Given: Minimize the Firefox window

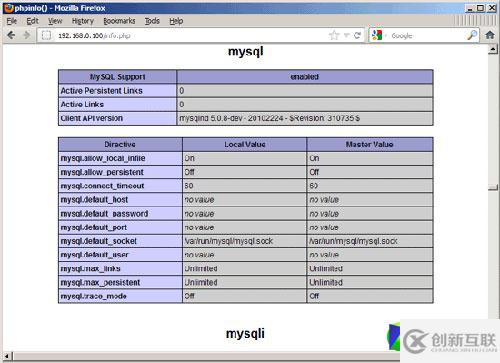Looking at the screenshot, I should (x=470, y=8).
